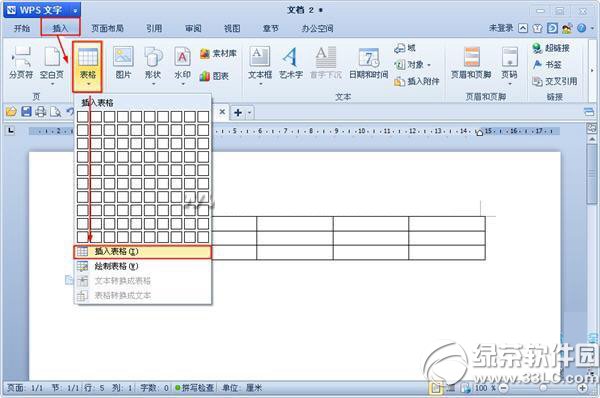The height and width of the screenshot is (398, 600).
Task: Insert Date and Time (日期和时间)
Action: tap(369, 62)
